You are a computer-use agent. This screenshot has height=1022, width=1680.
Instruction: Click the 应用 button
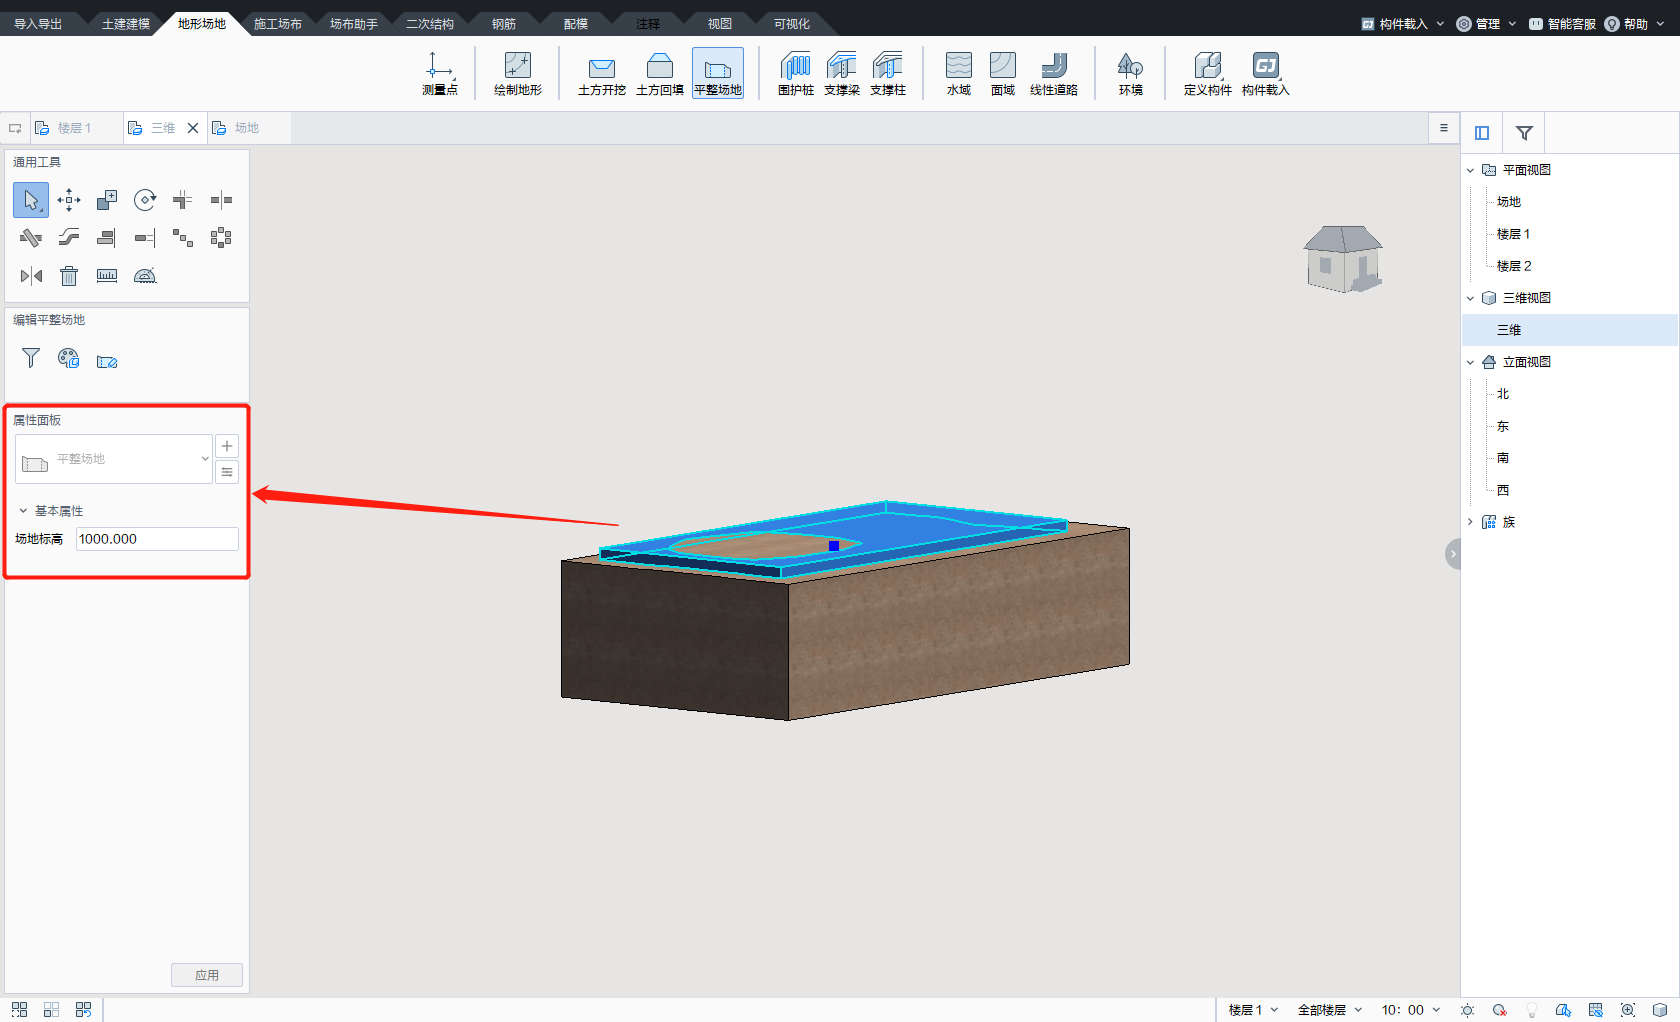click(207, 975)
